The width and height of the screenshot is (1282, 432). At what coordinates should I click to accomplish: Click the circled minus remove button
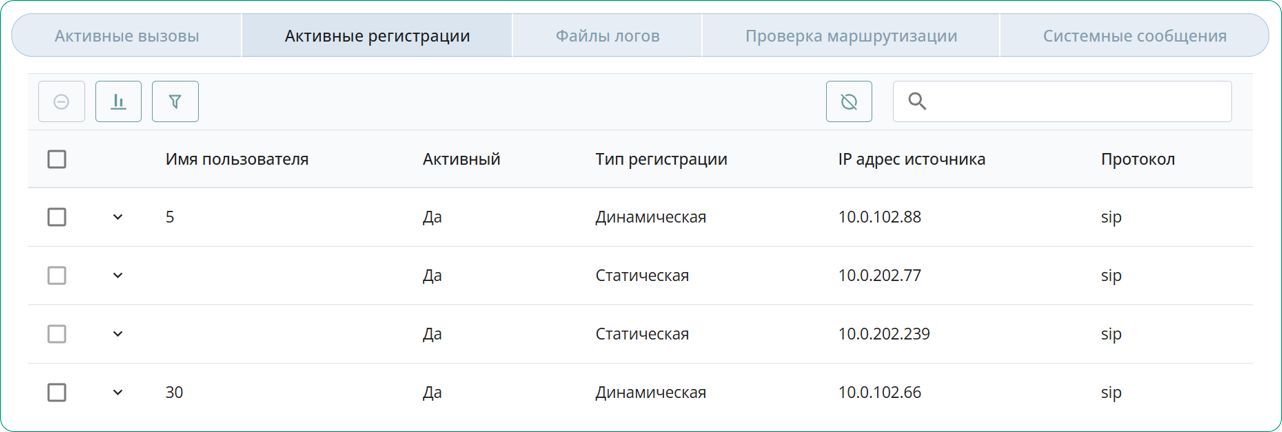coord(61,101)
